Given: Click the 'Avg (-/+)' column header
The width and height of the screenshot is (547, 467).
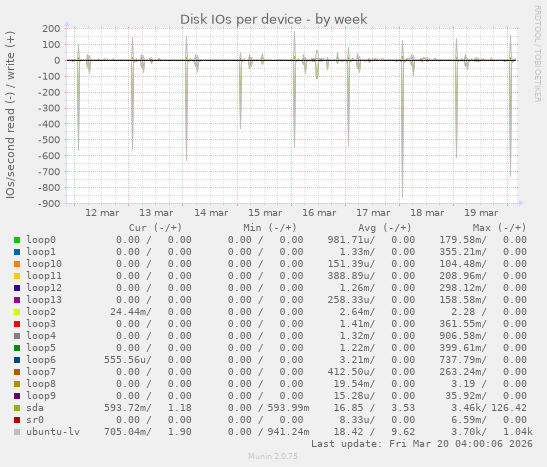Looking at the screenshot, I should coord(384,228).
